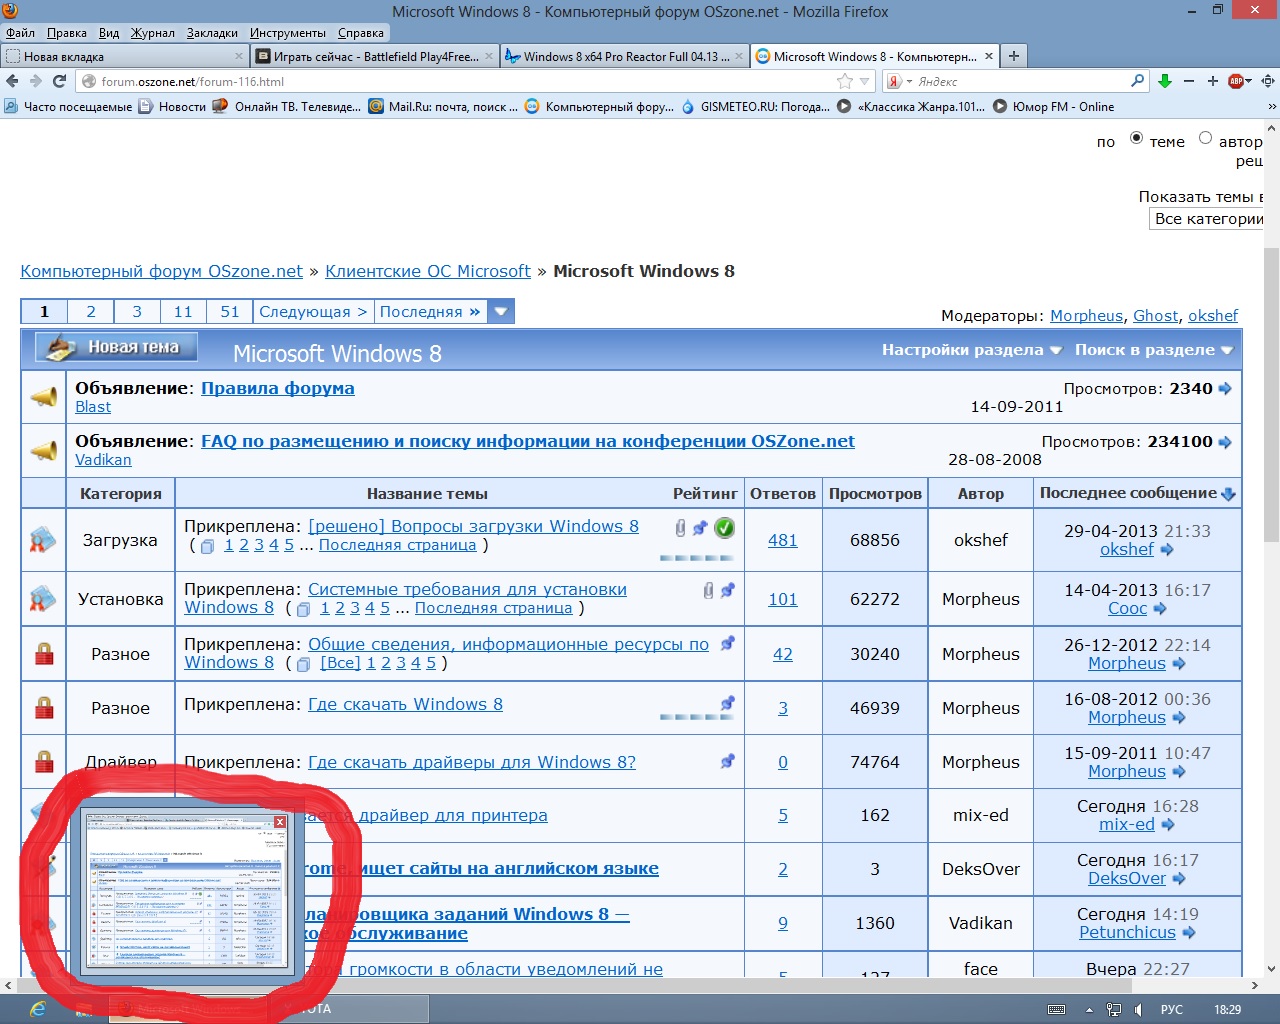The height and width of the screenshot is (1024, 1280).
Task: Open the new tab plus button
Action: pos(1014,56)
